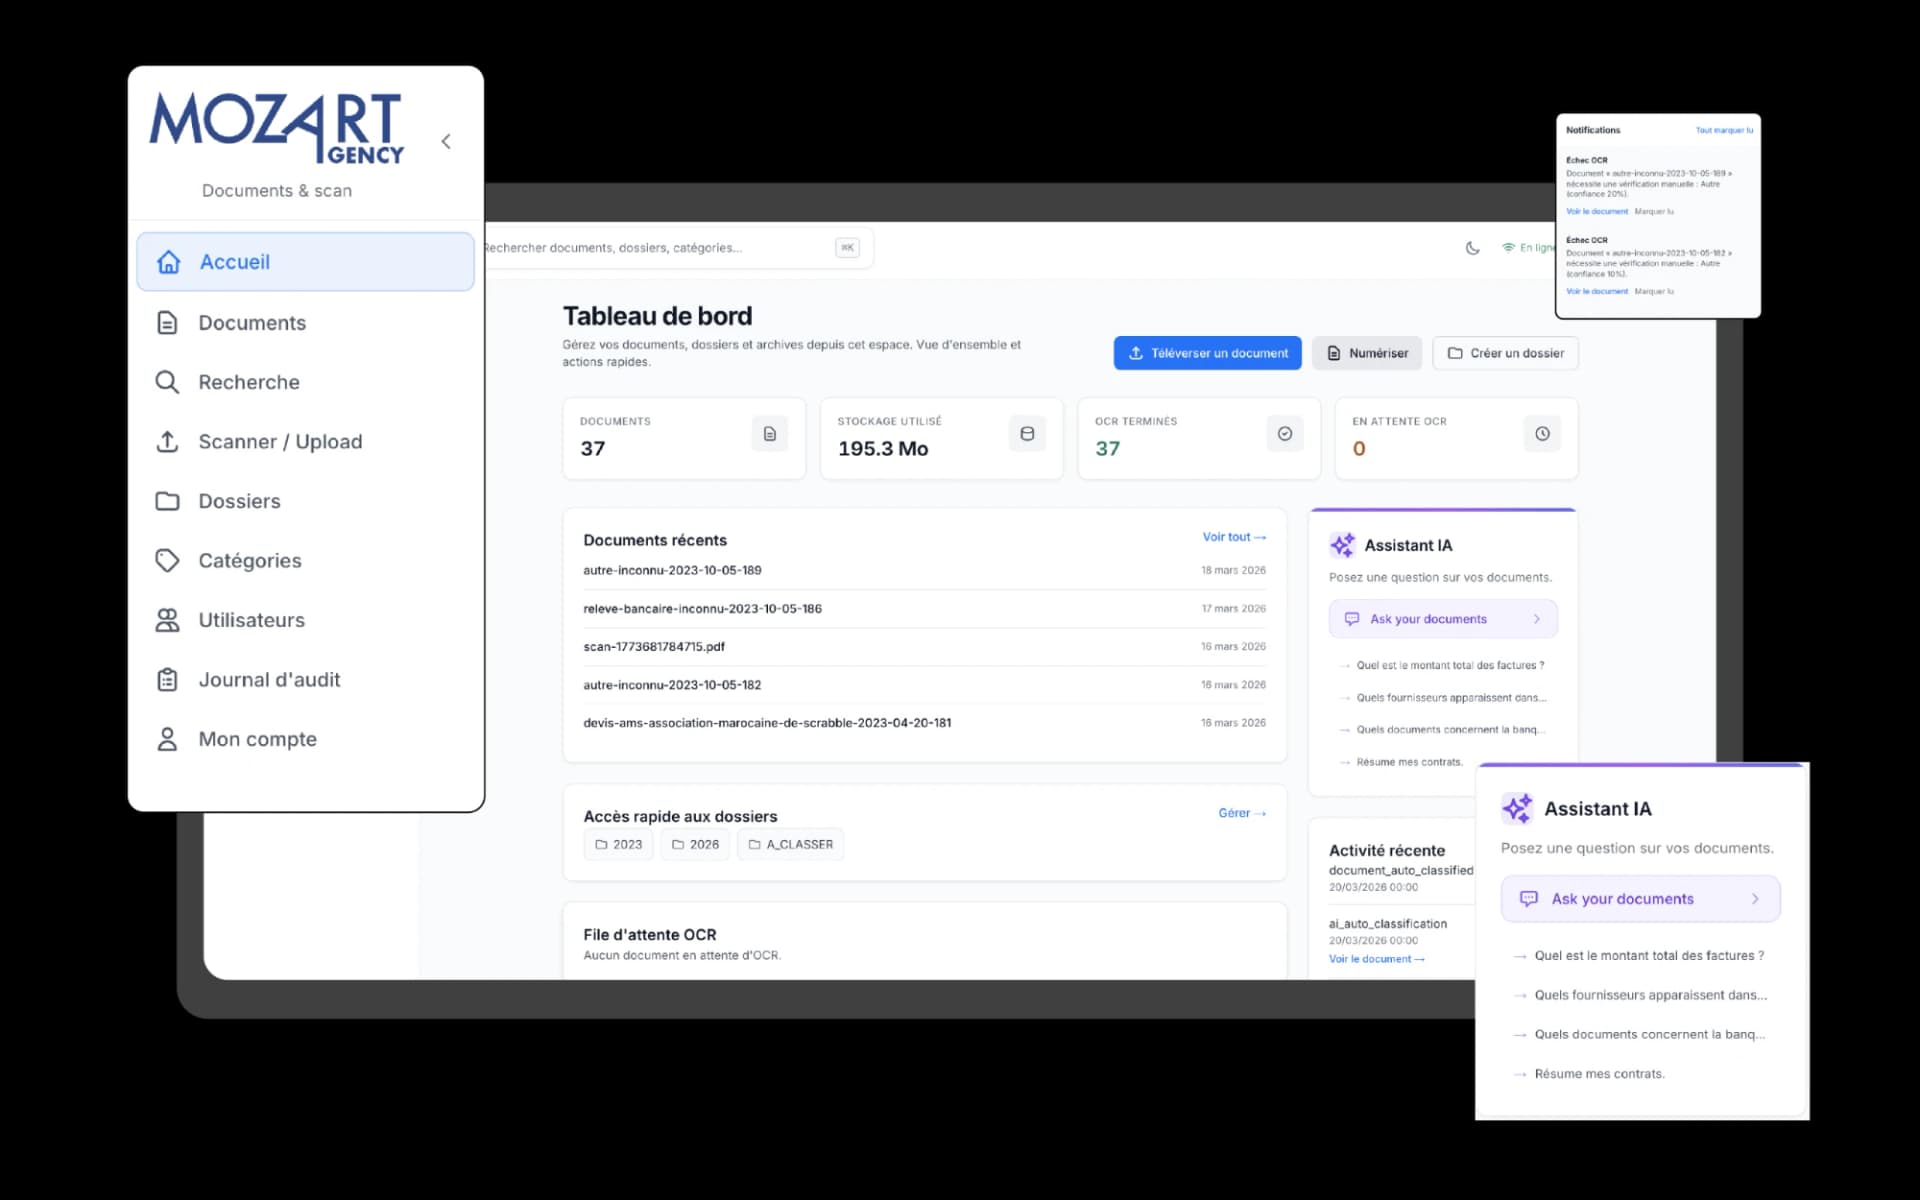Click the Numériser button
This screenshot has height=1200, width=1920.
pos(1367,353)
